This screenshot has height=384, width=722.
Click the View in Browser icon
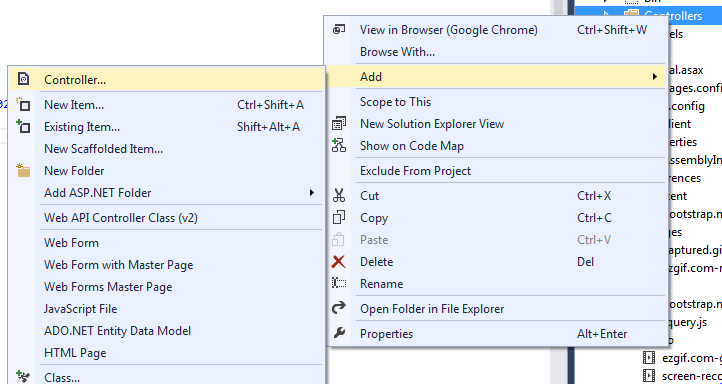tap(339, 30)
